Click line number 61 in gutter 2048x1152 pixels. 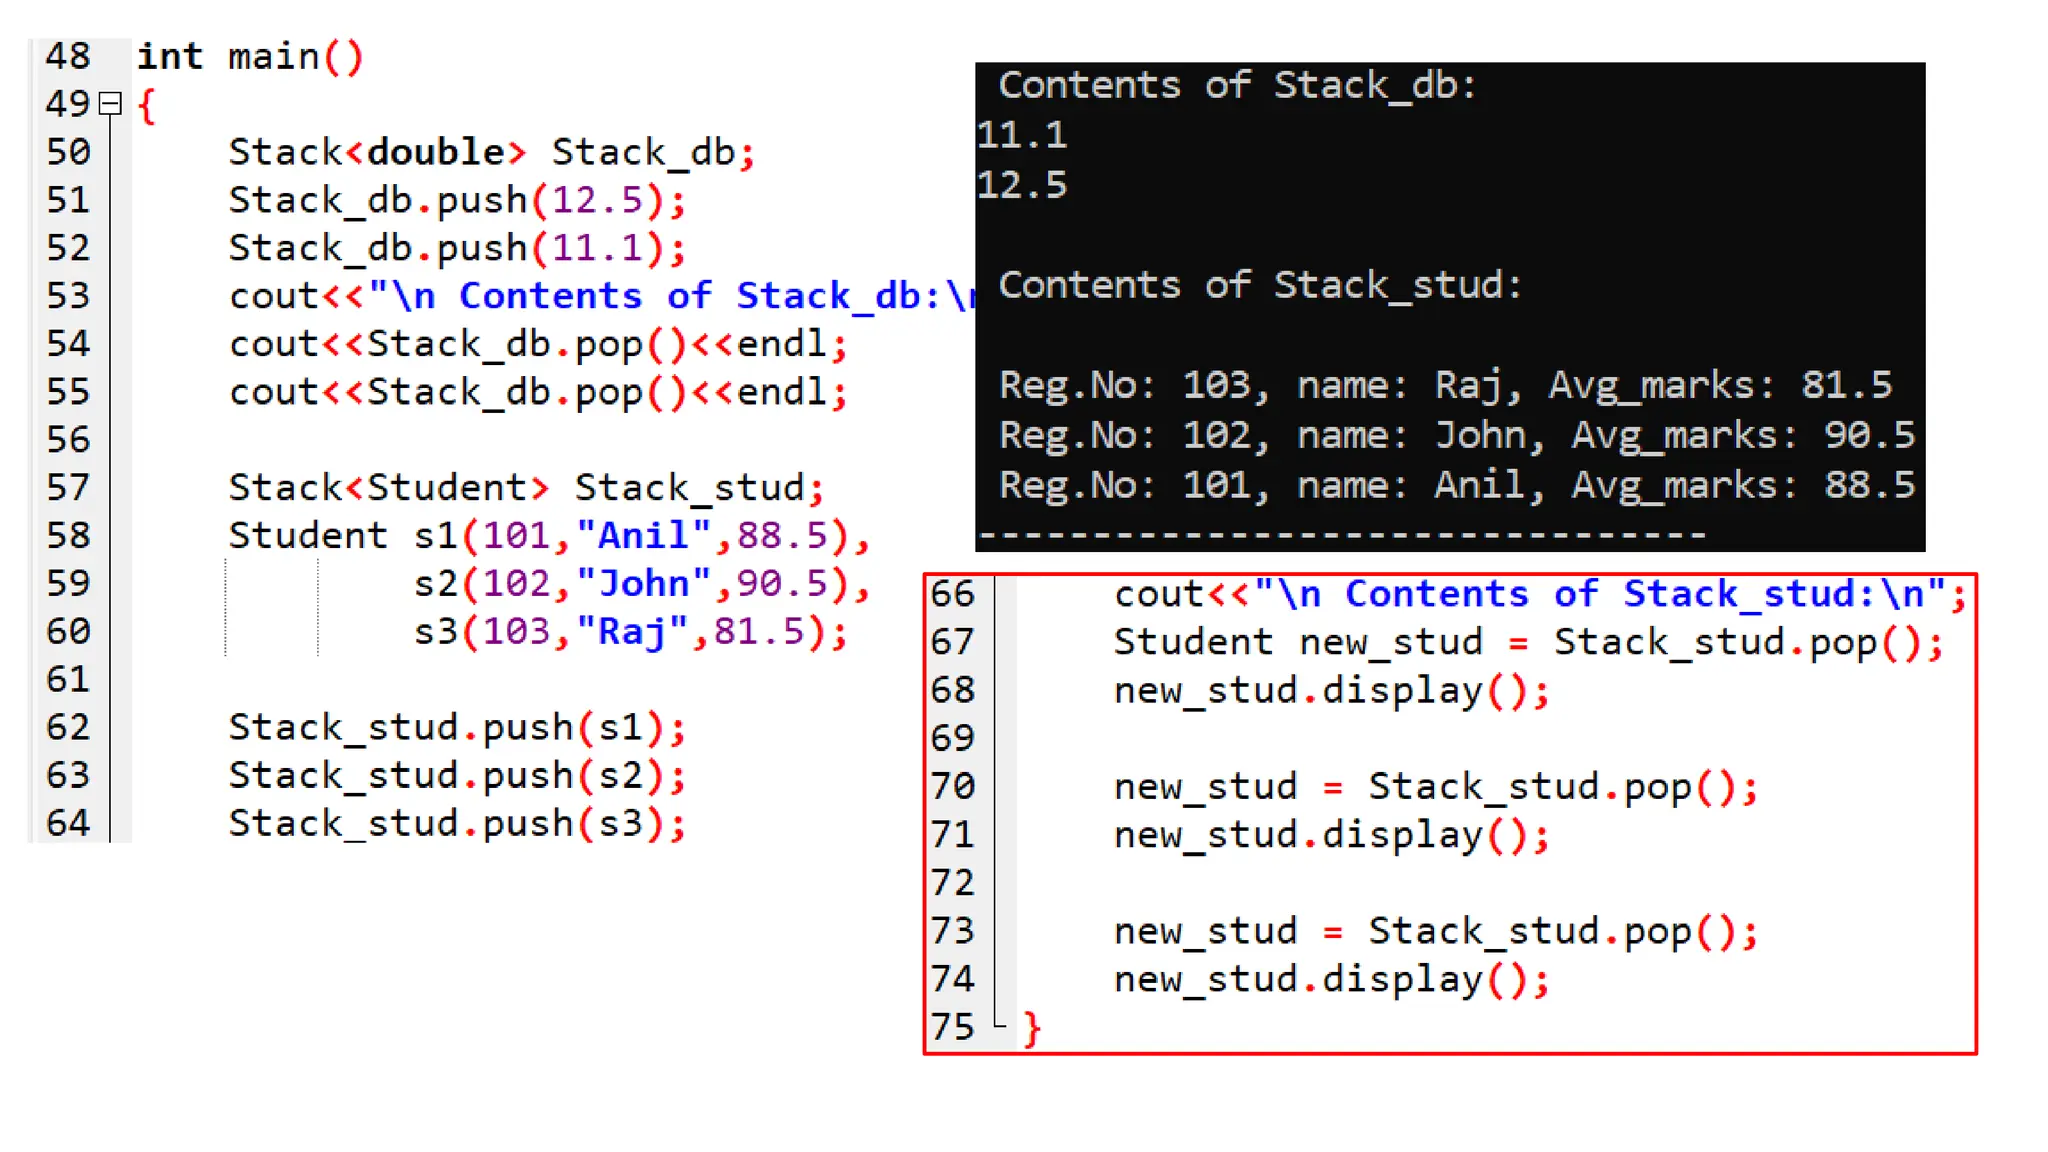click(68, 680)
